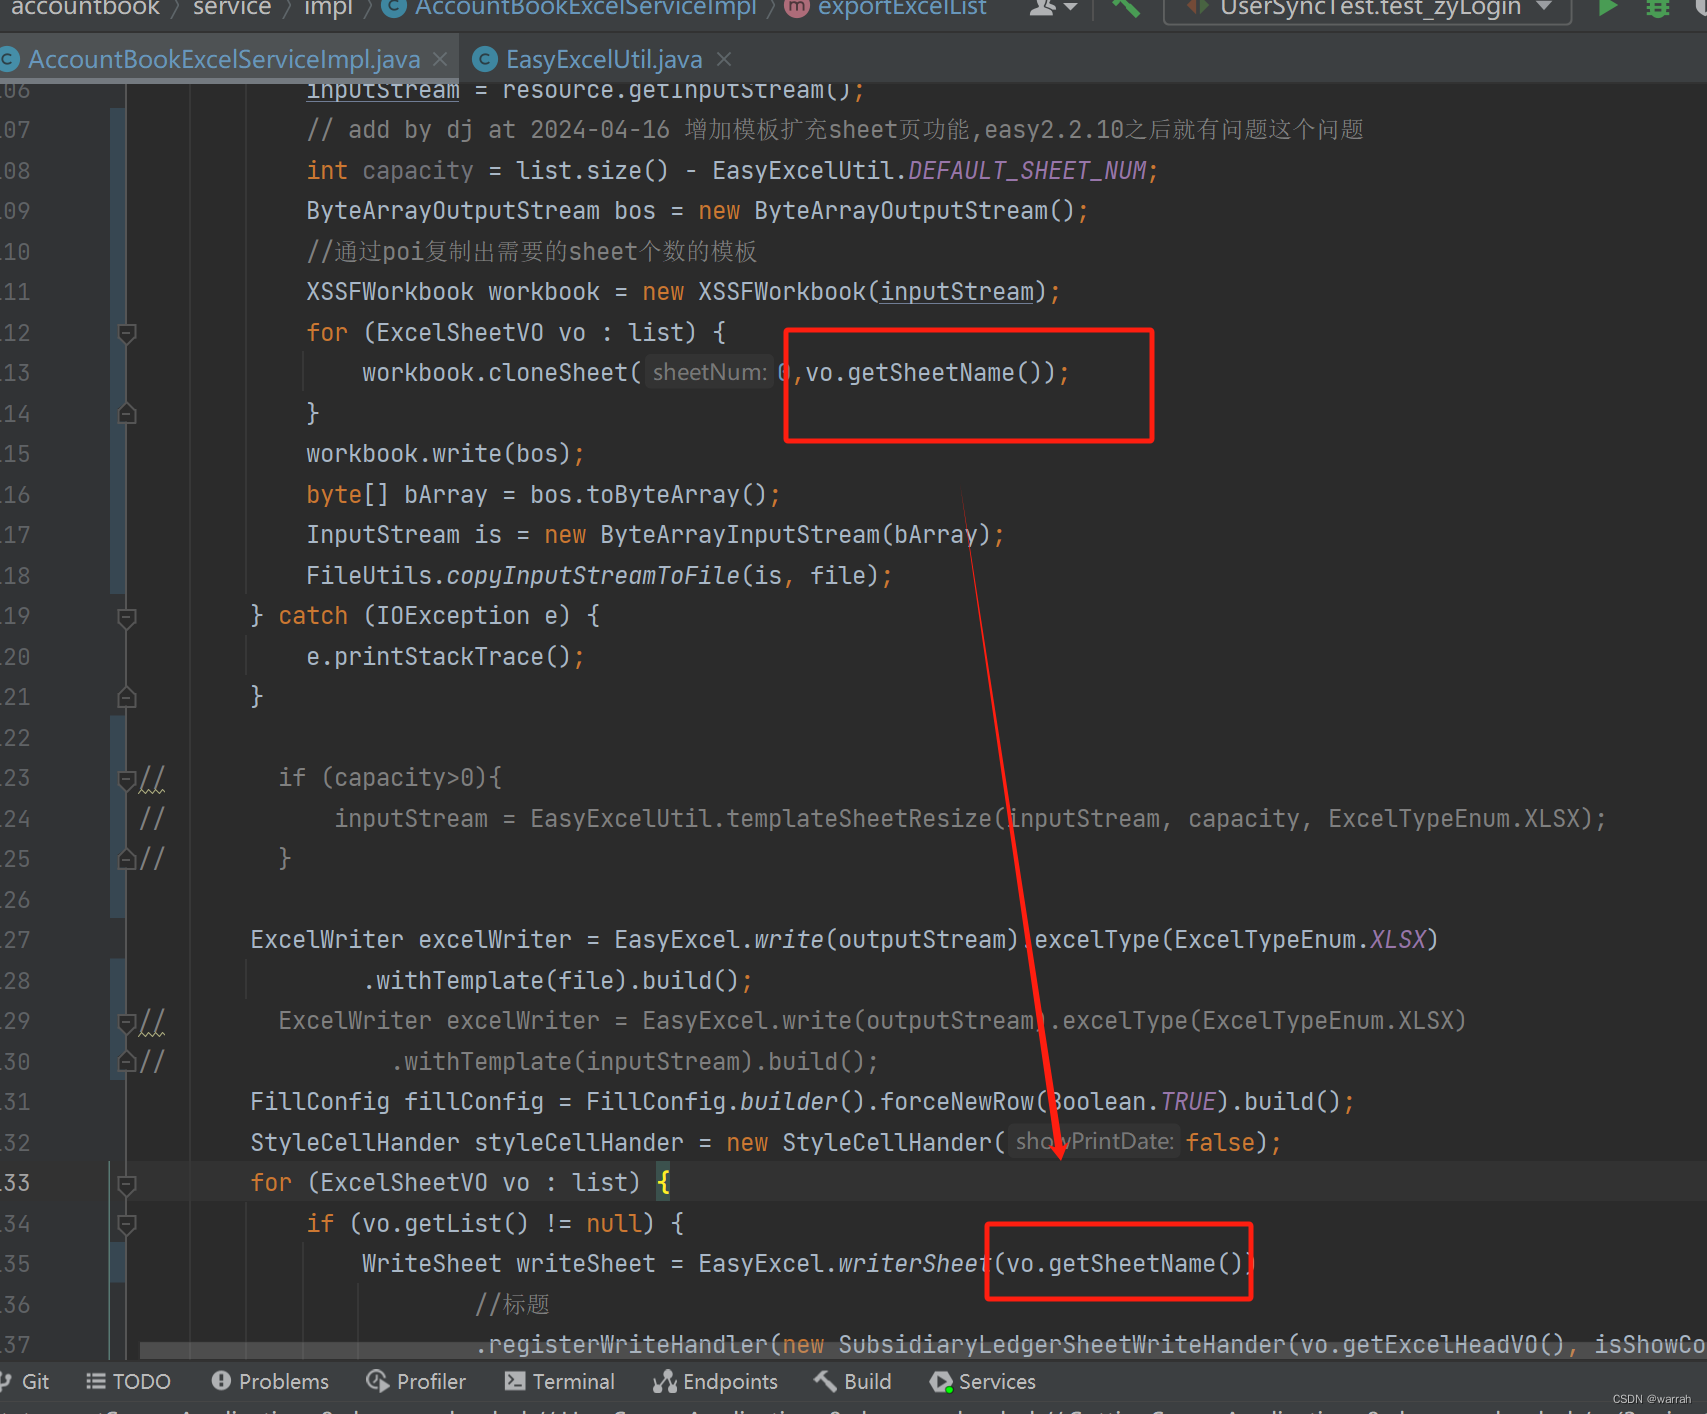This screenshot has height=1414, width=1707.
Task: Click Boolean.TRUE argument in forceNewRow
Action: (1132, 1102)
